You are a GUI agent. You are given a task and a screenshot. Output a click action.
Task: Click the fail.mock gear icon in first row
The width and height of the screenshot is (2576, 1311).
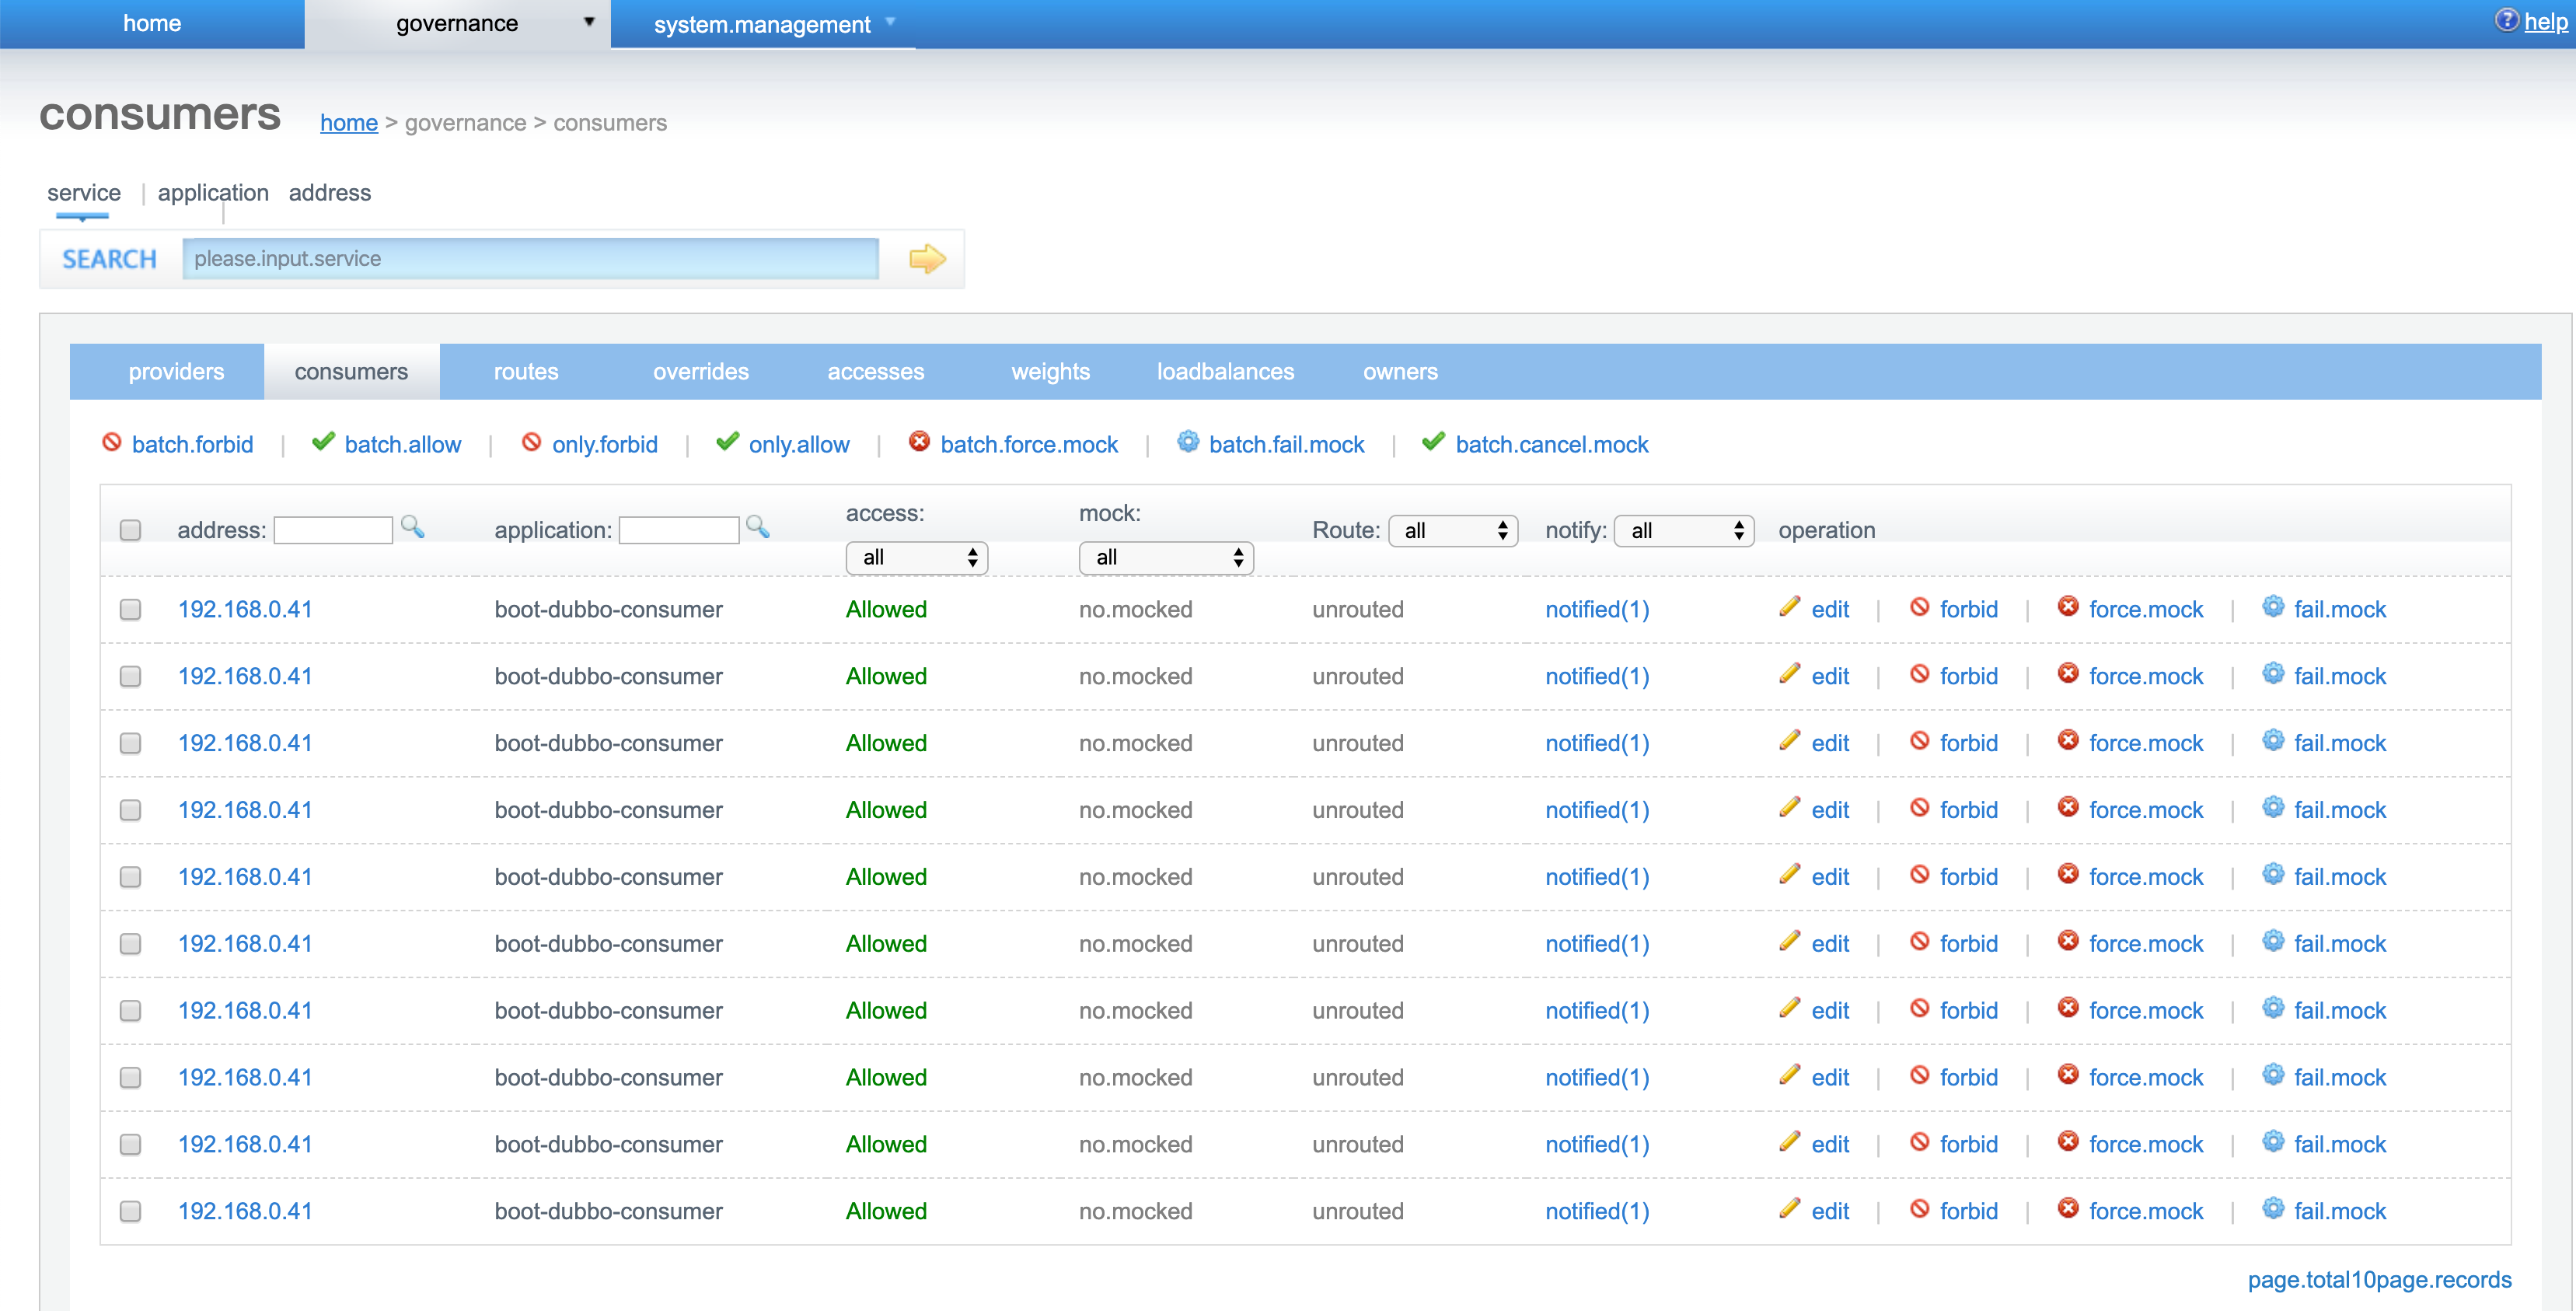[2274, 607]
